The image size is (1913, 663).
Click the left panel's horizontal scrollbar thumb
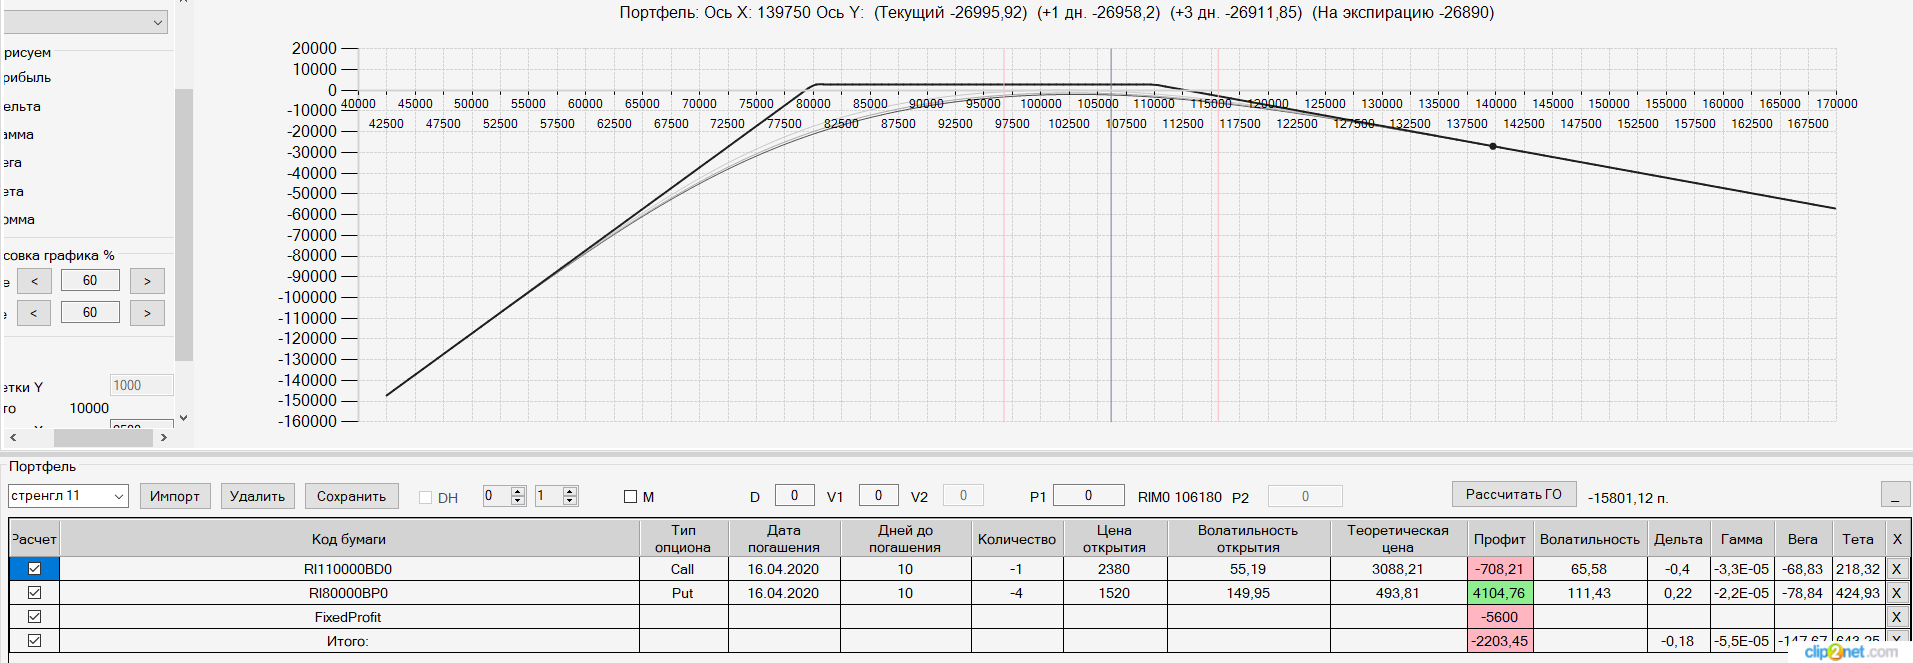pos(103,438)
